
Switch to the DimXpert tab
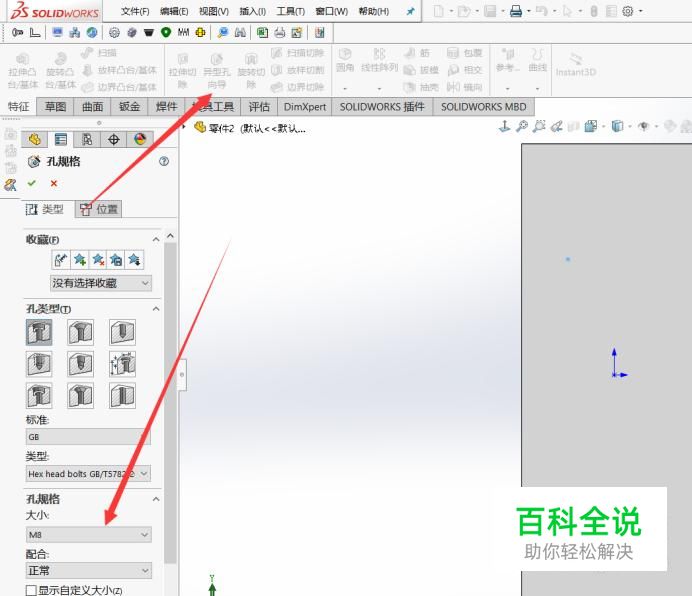click(305, 107)
